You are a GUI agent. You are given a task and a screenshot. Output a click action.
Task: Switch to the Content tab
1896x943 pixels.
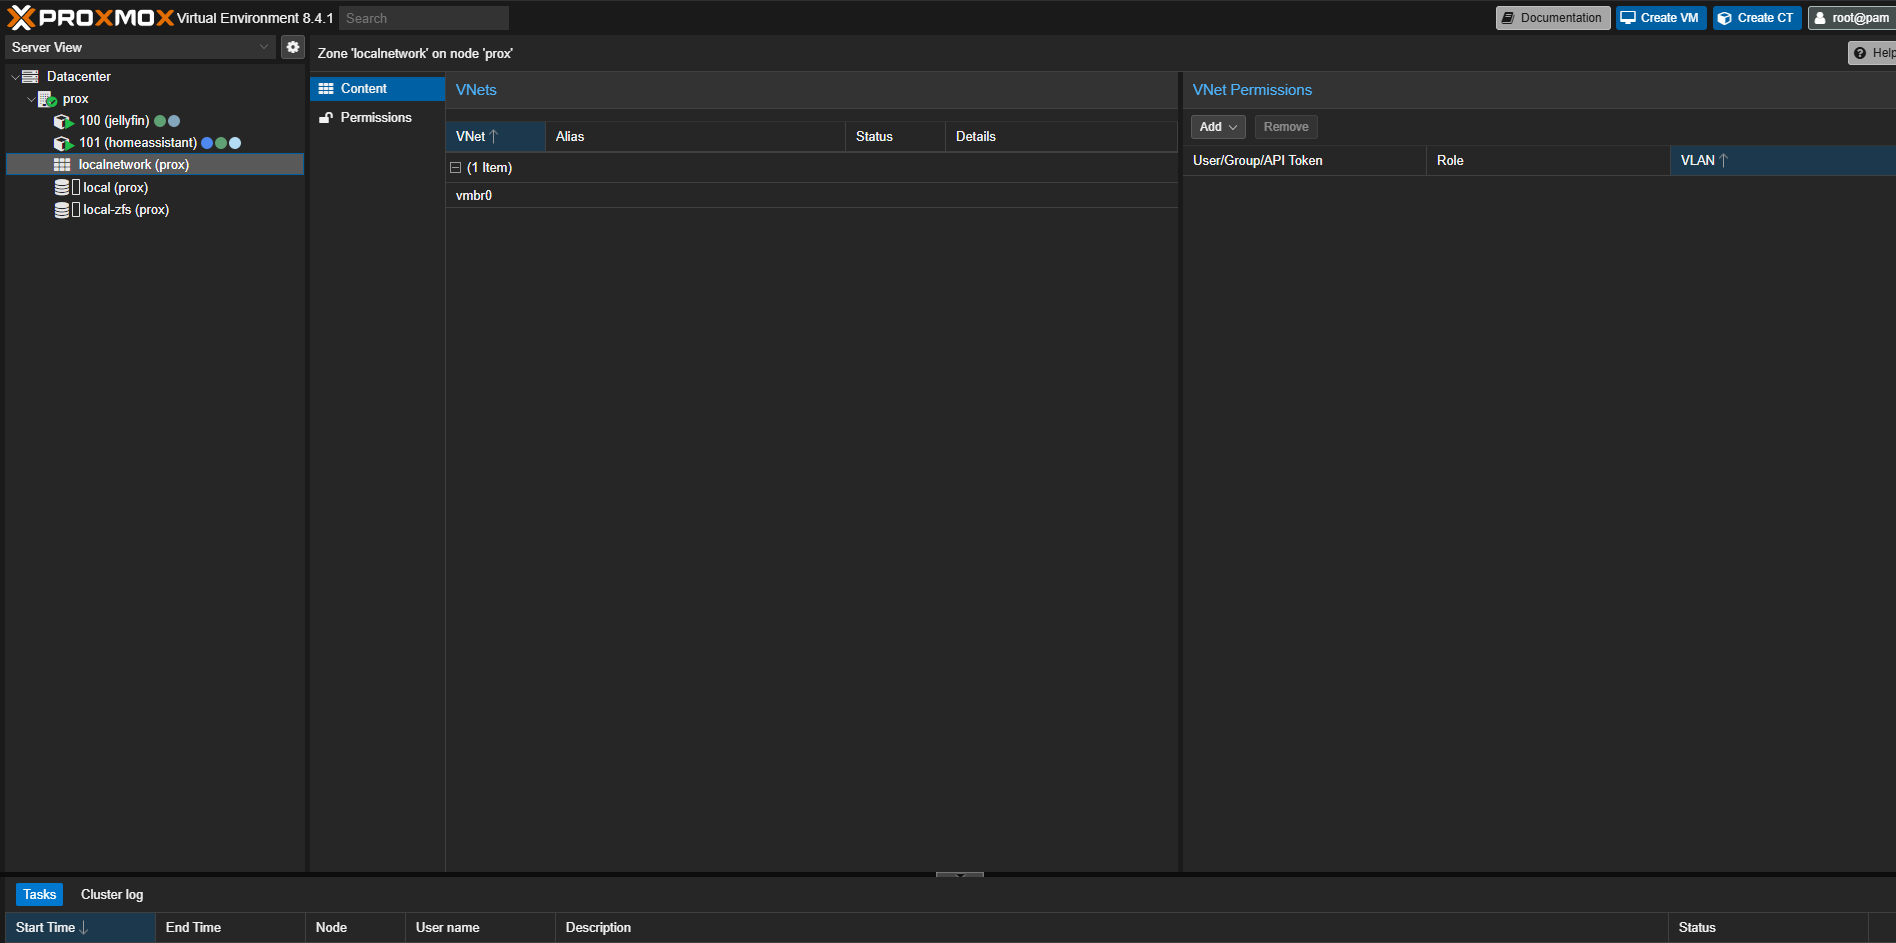coord(377,89)
